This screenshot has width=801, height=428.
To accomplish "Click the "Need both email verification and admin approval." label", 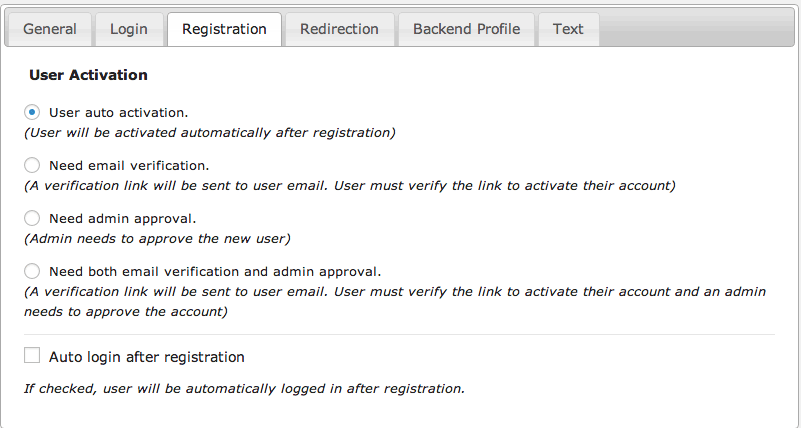I will [x=215, y=271].
